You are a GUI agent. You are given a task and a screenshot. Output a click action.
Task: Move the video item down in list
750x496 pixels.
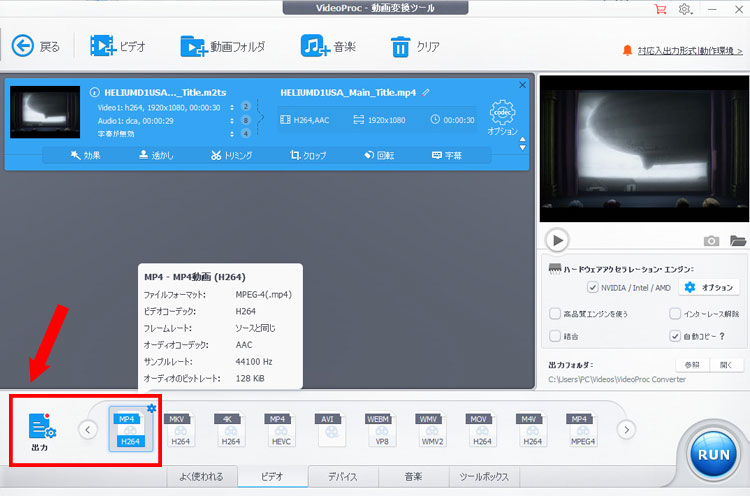tap(522, 148)
